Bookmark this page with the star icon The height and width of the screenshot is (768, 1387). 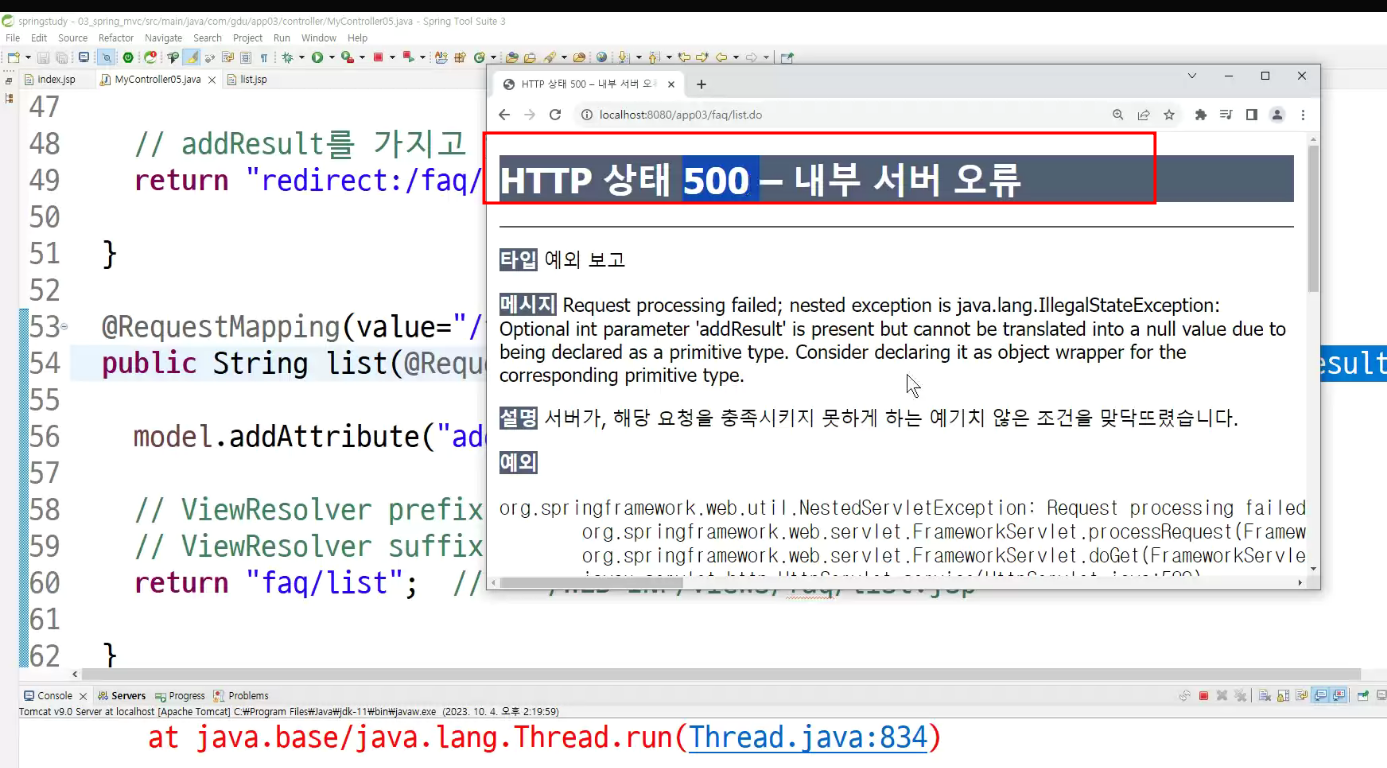tap(1168, 115)
